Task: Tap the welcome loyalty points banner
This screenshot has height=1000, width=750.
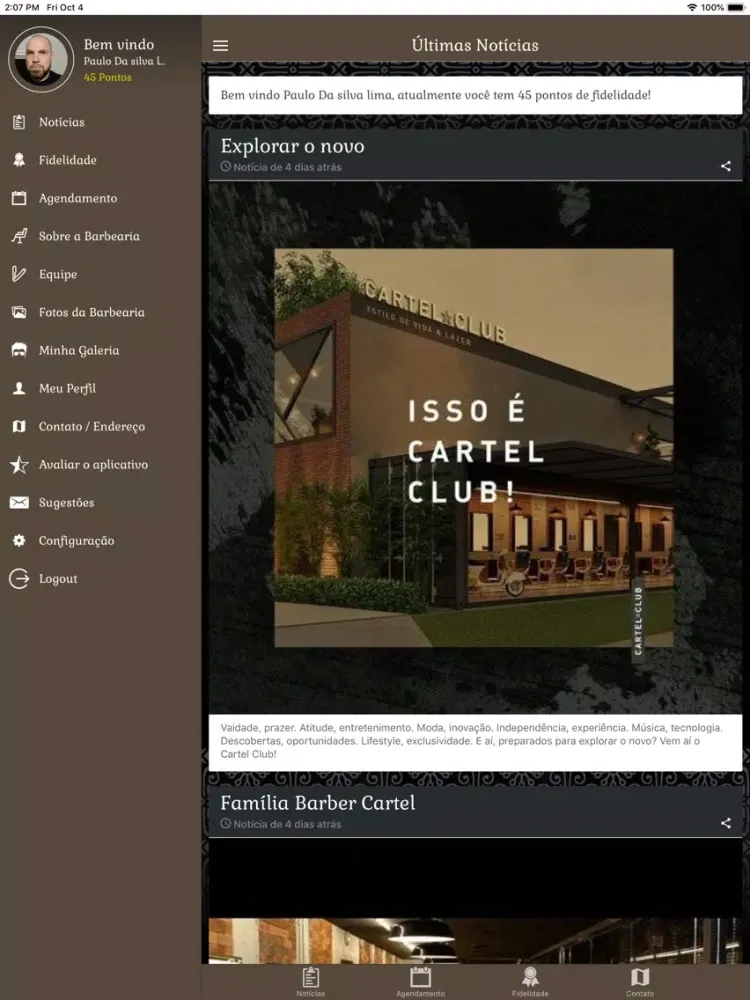Action: tap(475, 95)
